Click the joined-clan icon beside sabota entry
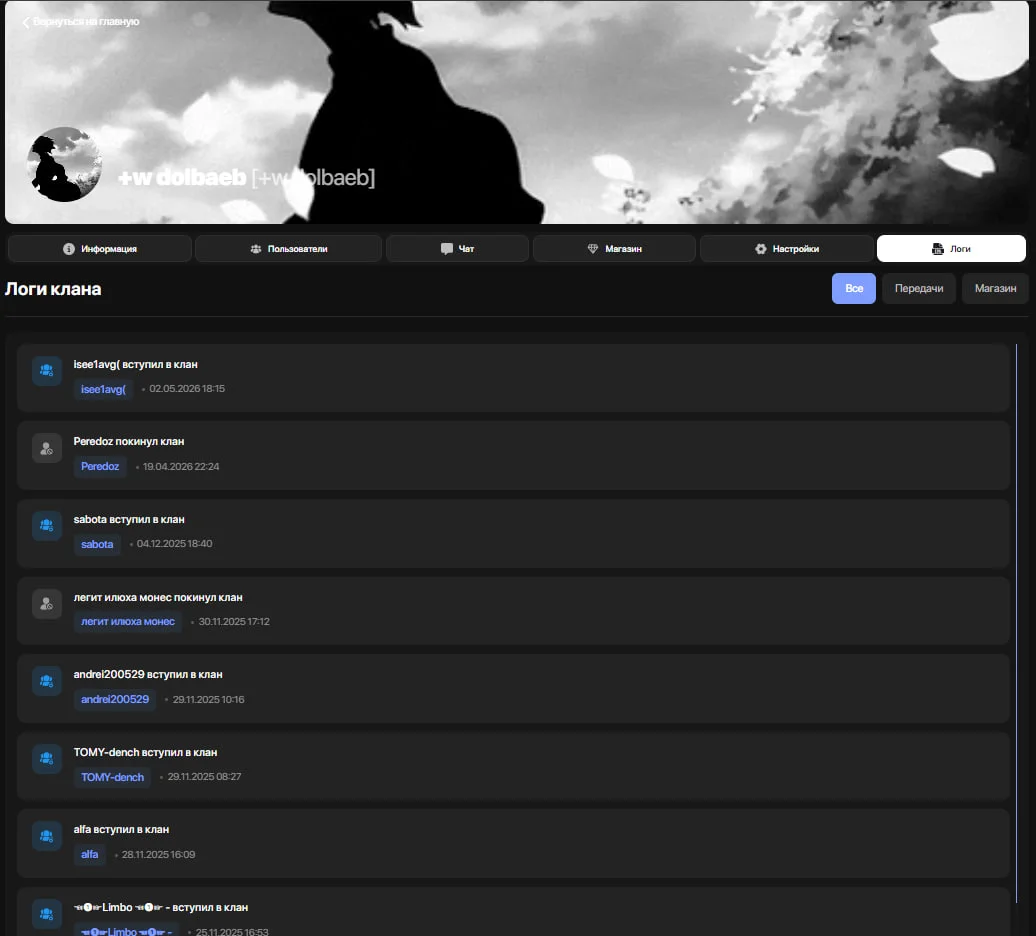Screen dimensions: 1036x936 coord(47,526)
